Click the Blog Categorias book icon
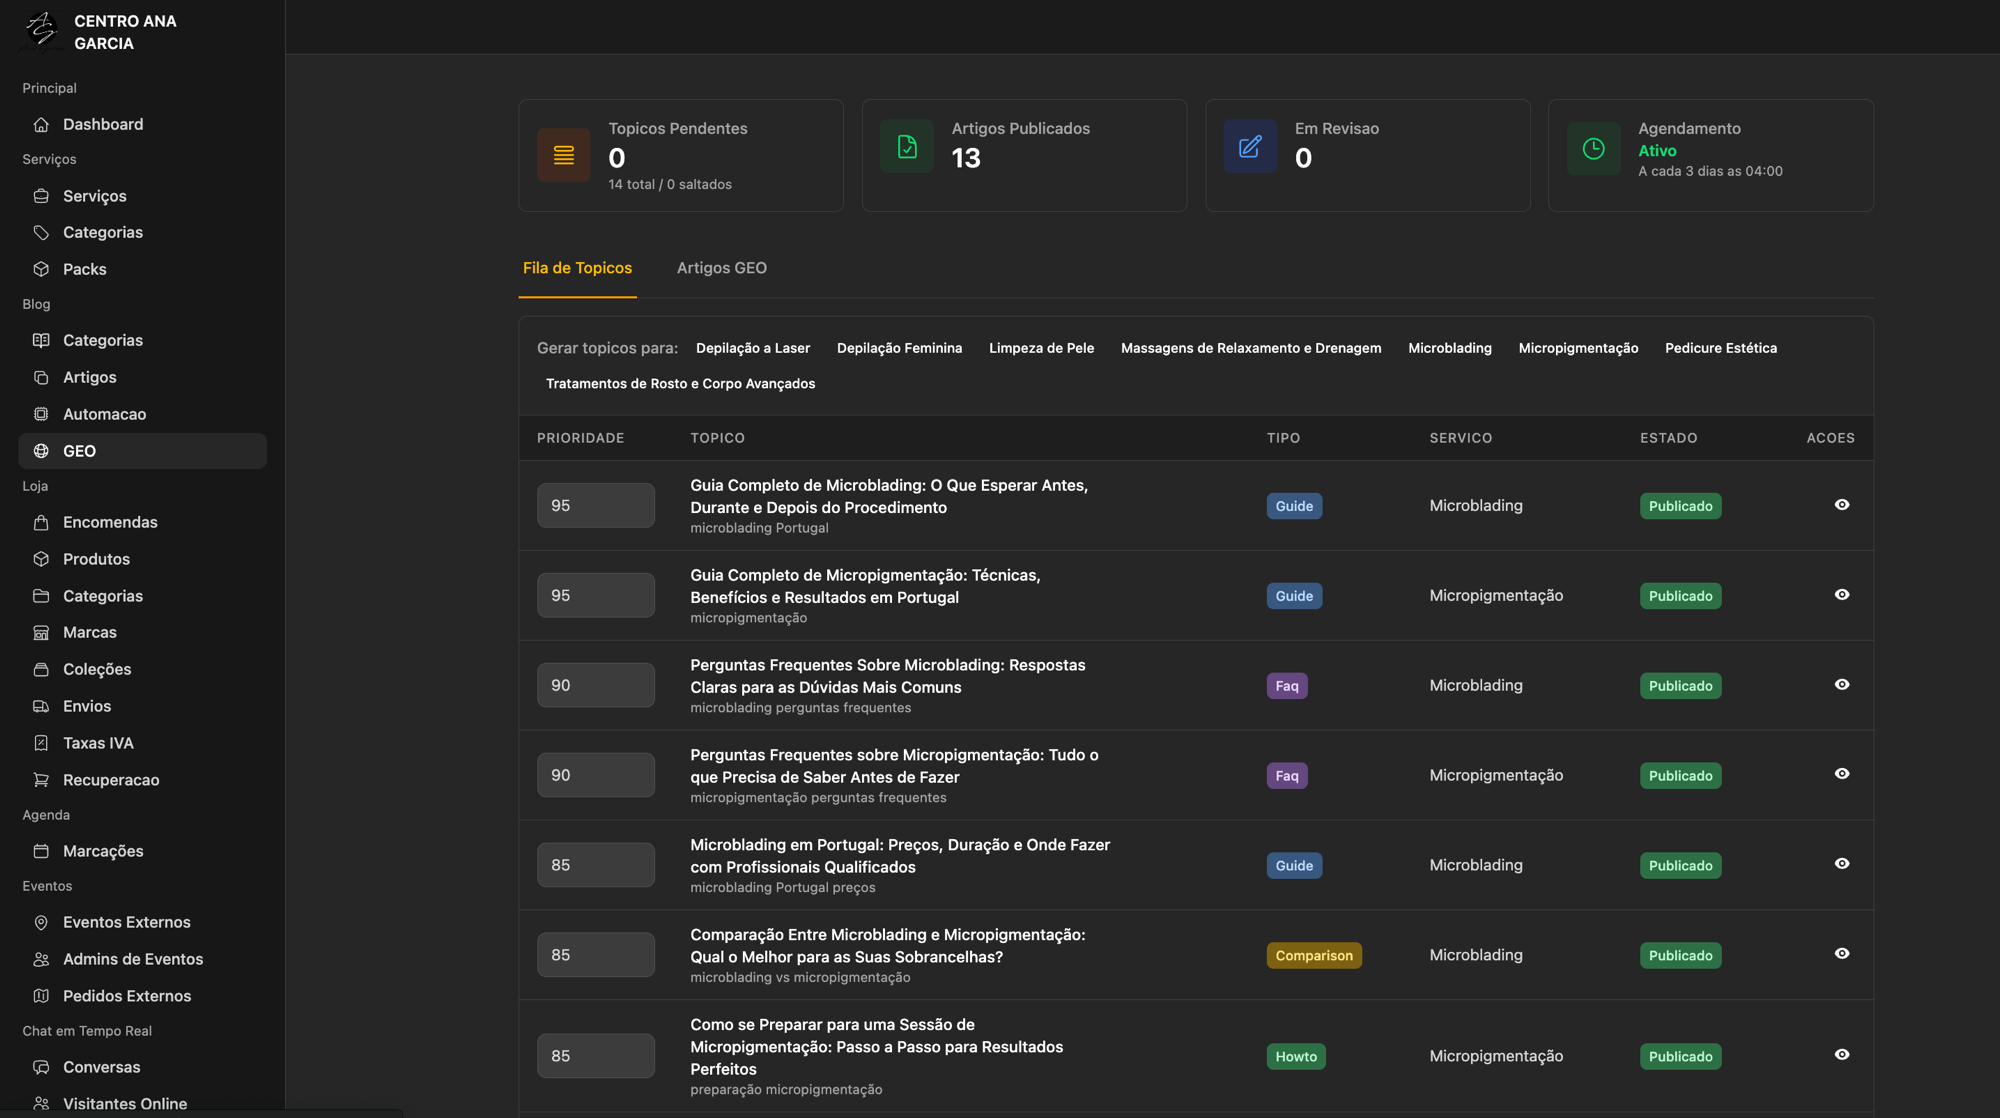Screen dimensions: 2000x1118 tap(41, 341)
